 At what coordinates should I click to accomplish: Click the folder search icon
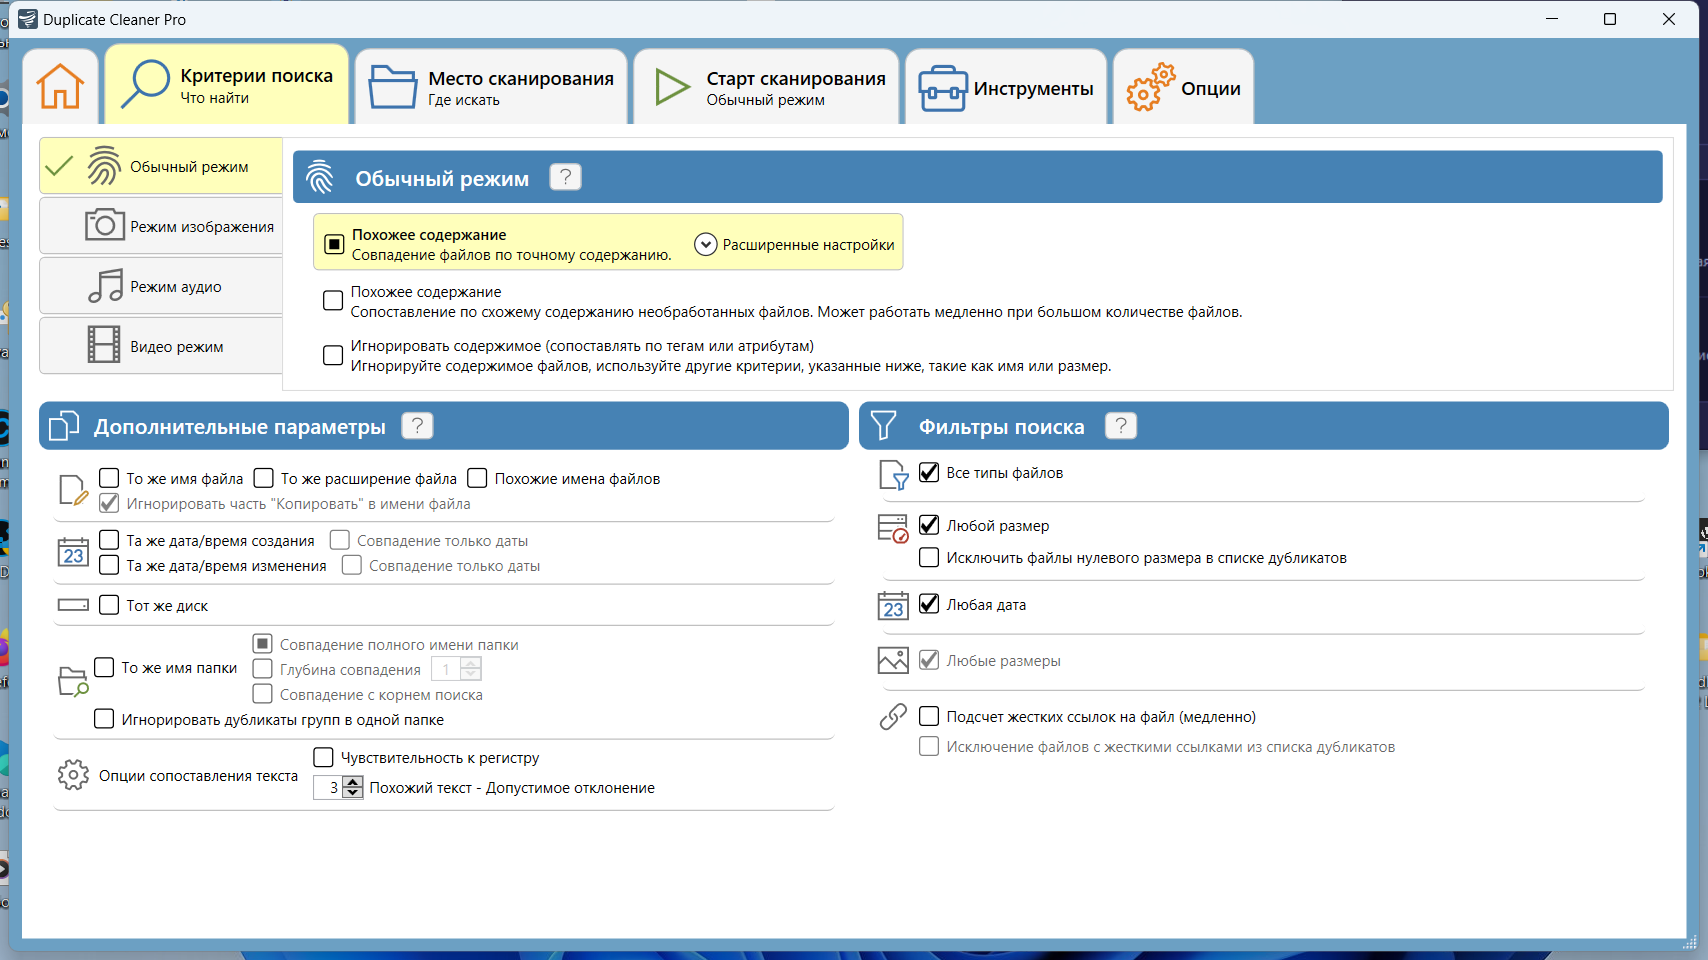[74, 681]
